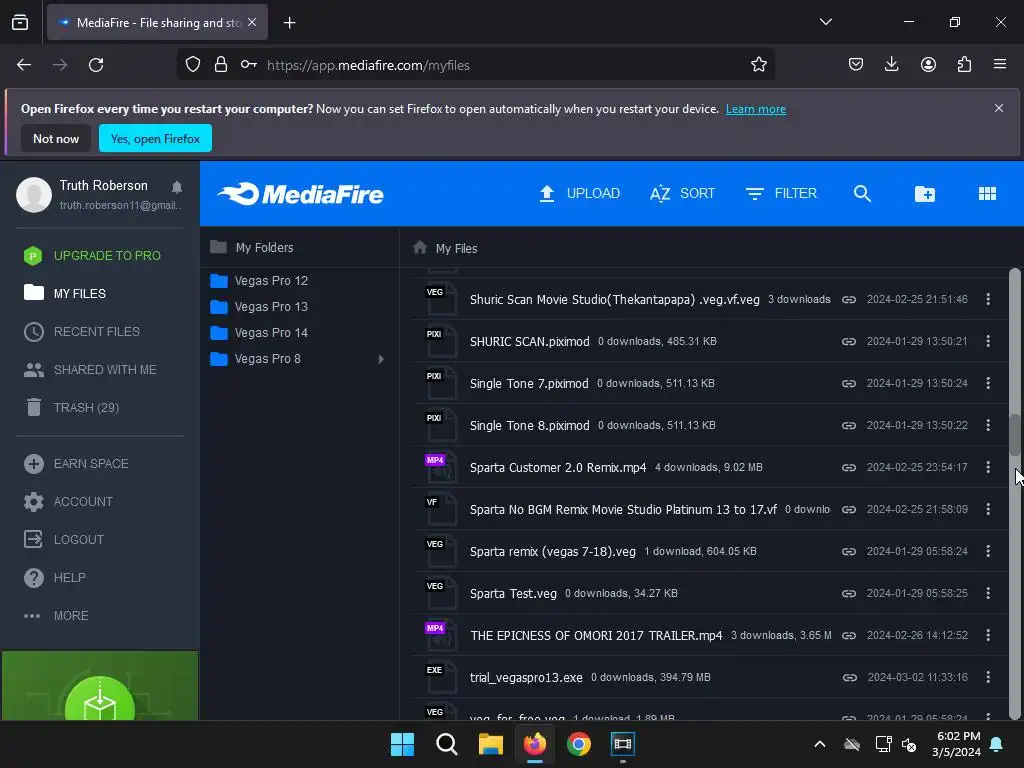This screenshot has width=1024, height=768.
Task: Open a new browser tab
Action: tap(289, 23)
